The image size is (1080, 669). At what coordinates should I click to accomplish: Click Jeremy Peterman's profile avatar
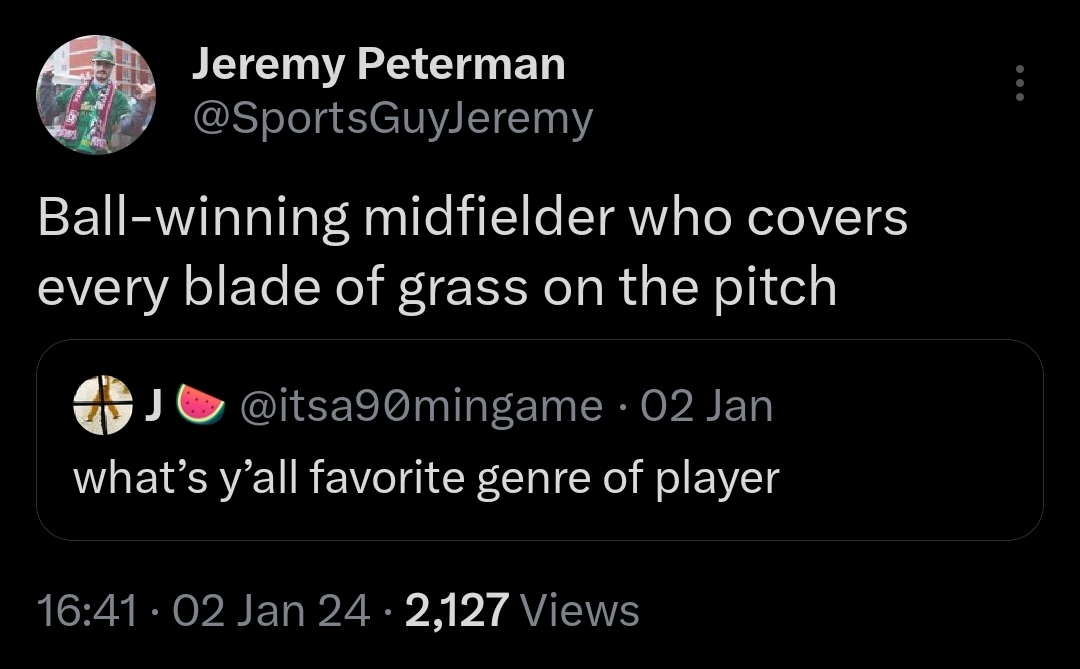[x=96, y=95]
